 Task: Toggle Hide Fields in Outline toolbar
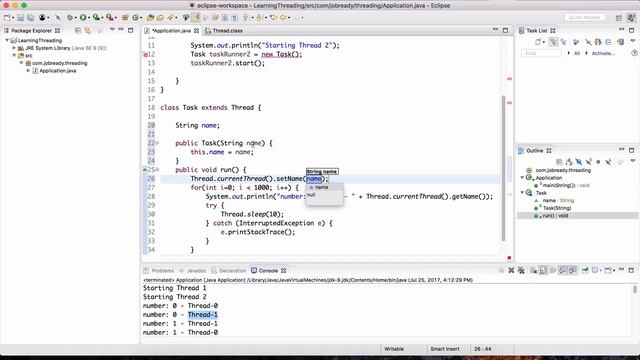click(x=579, y=162)
